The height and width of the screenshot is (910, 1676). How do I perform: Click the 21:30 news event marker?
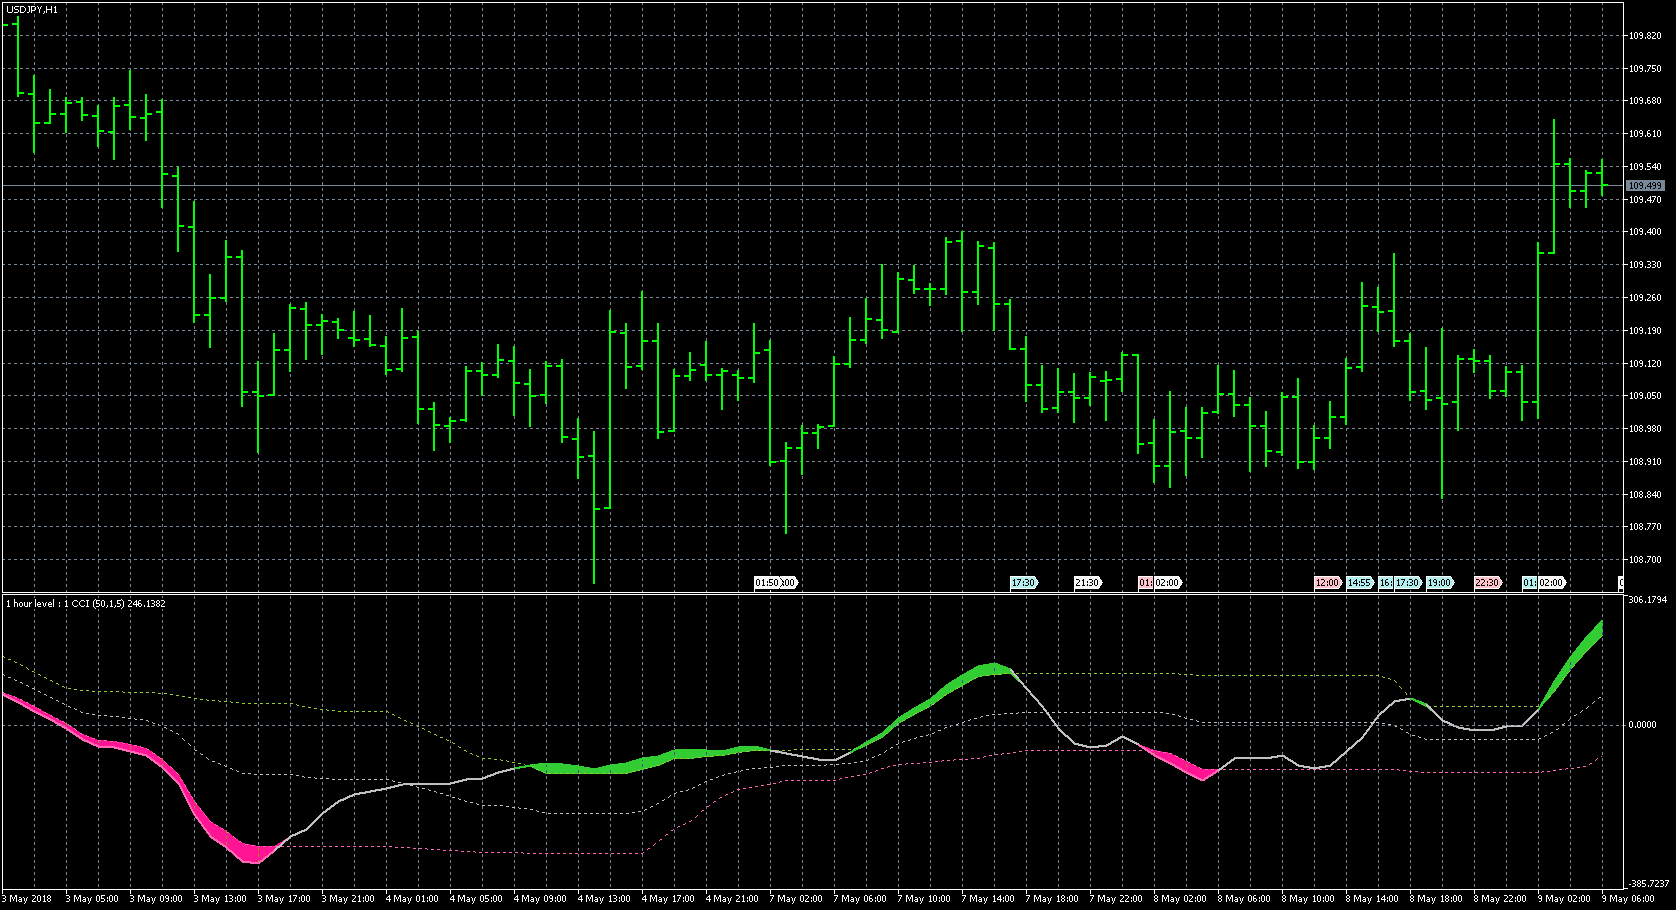pyautogui.click(x=1086, y=582)
